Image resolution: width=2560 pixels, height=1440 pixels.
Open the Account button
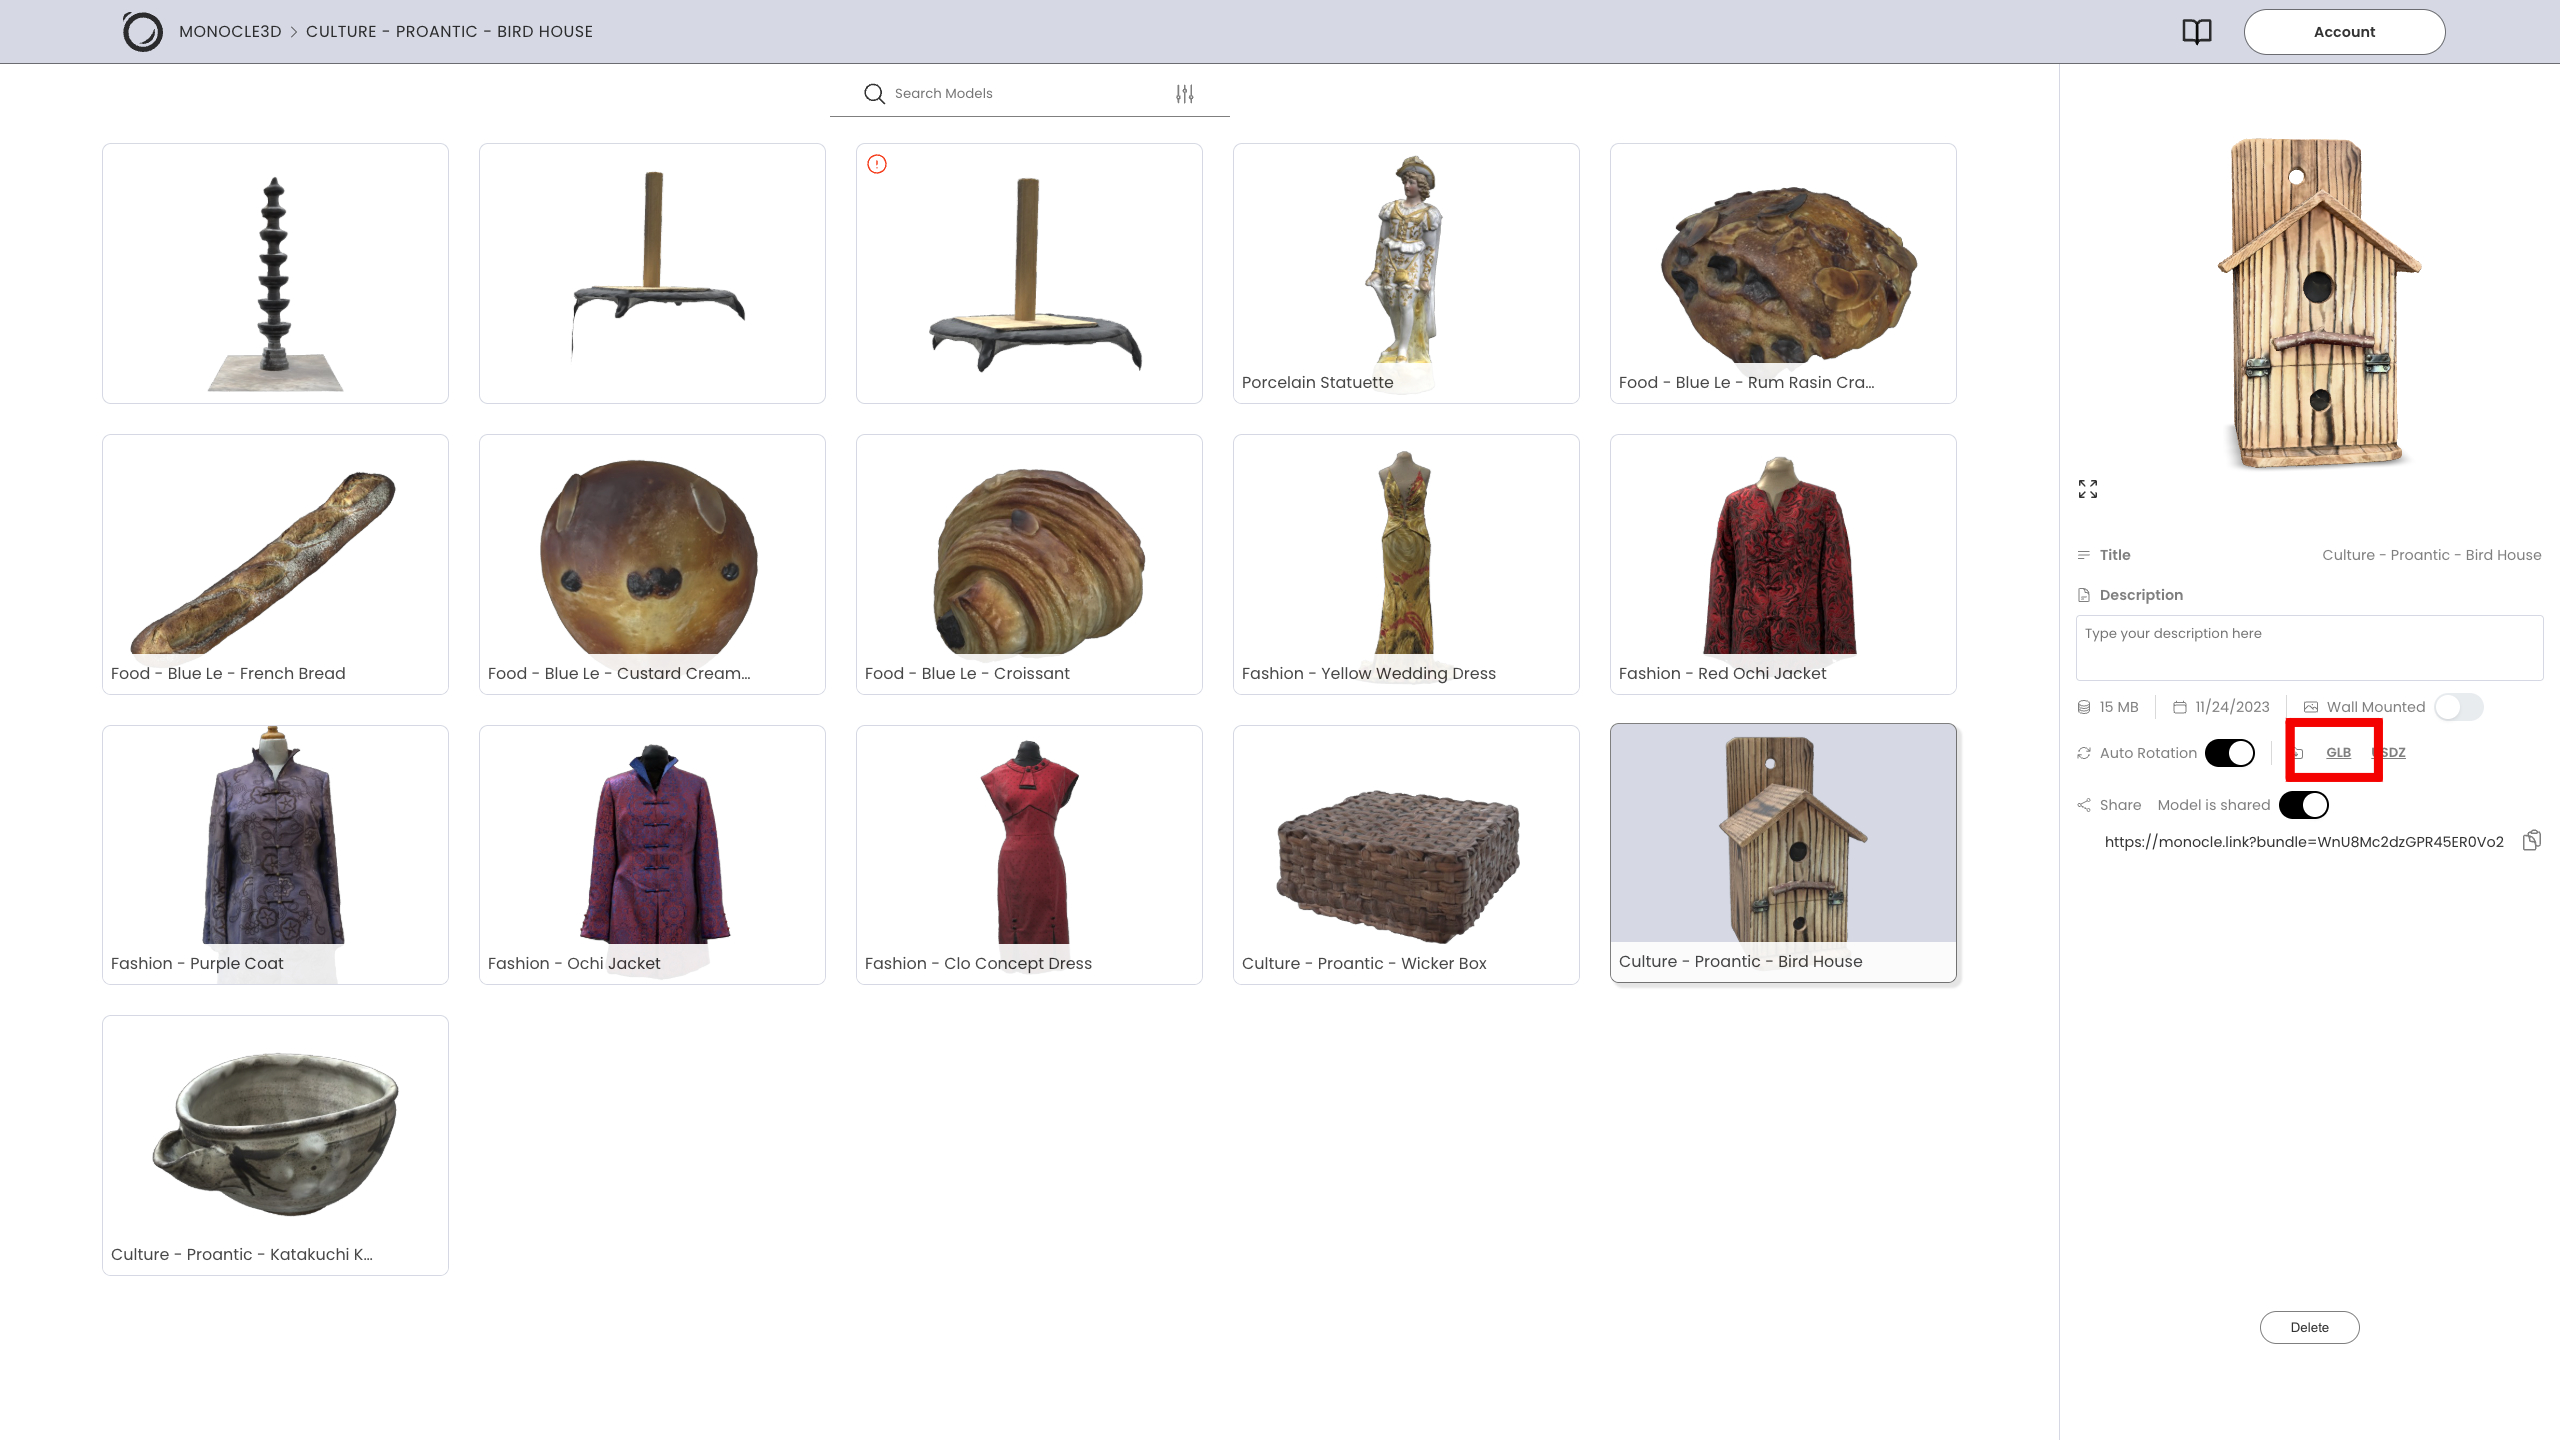(2344, 32)
